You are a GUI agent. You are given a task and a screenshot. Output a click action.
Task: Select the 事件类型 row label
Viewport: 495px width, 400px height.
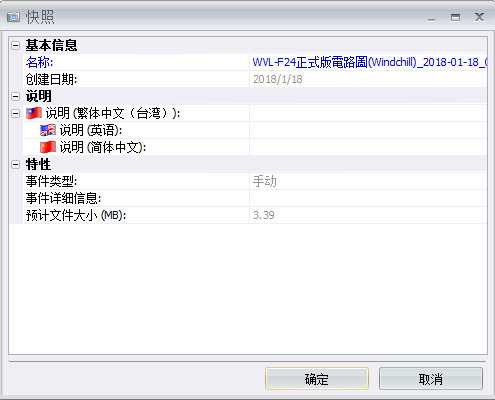point(51,181)
